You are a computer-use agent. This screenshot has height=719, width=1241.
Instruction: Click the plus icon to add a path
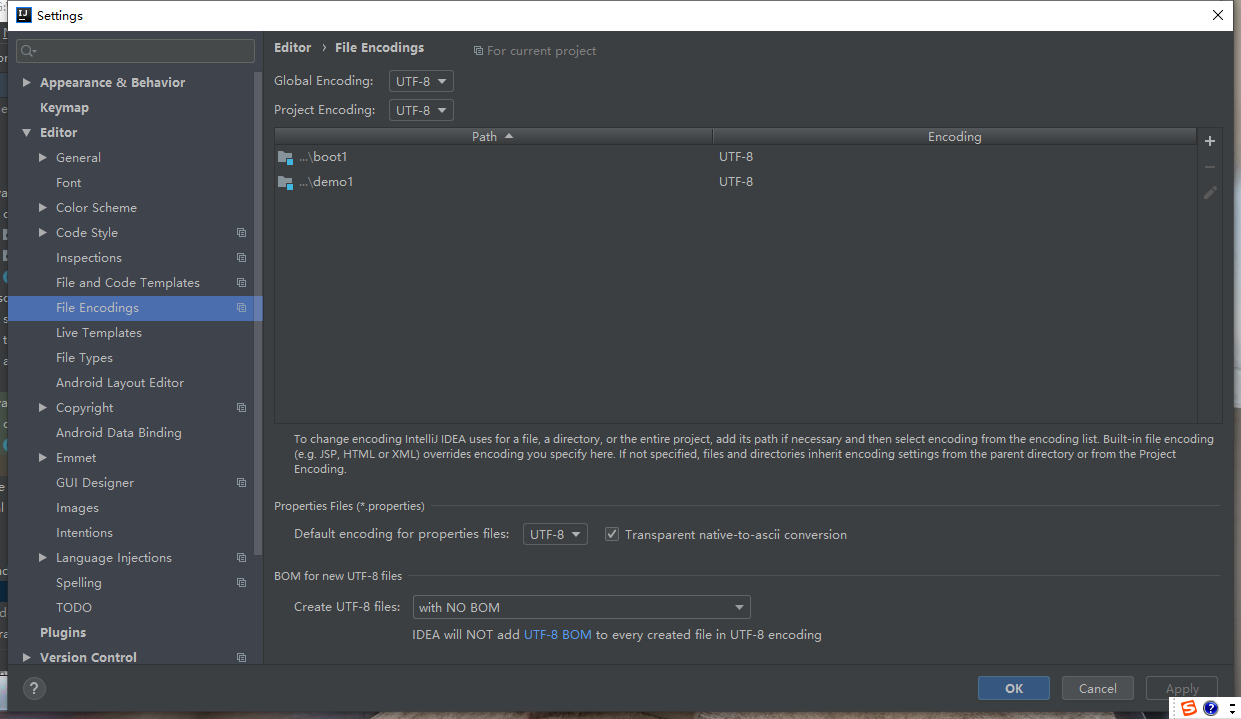pyautogui.click(x=1210, y=141)
